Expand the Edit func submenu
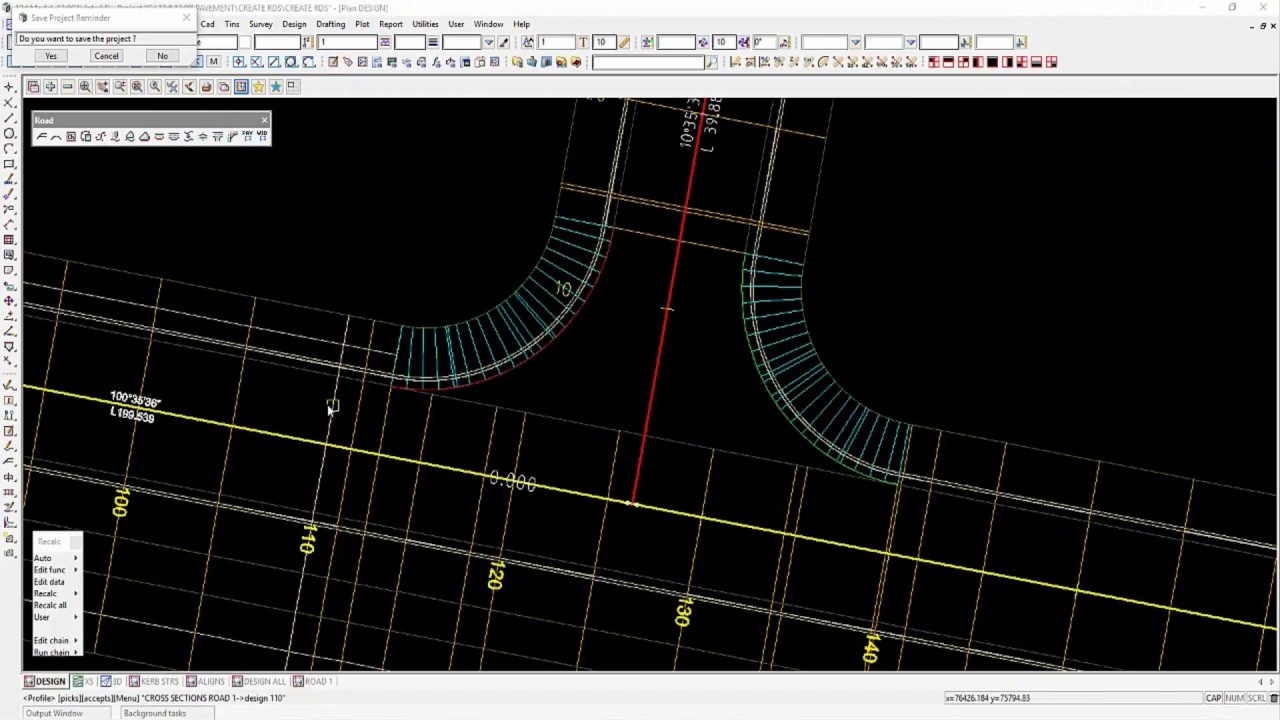This screenshot has width=1280, height=720. tap(56, 570)
